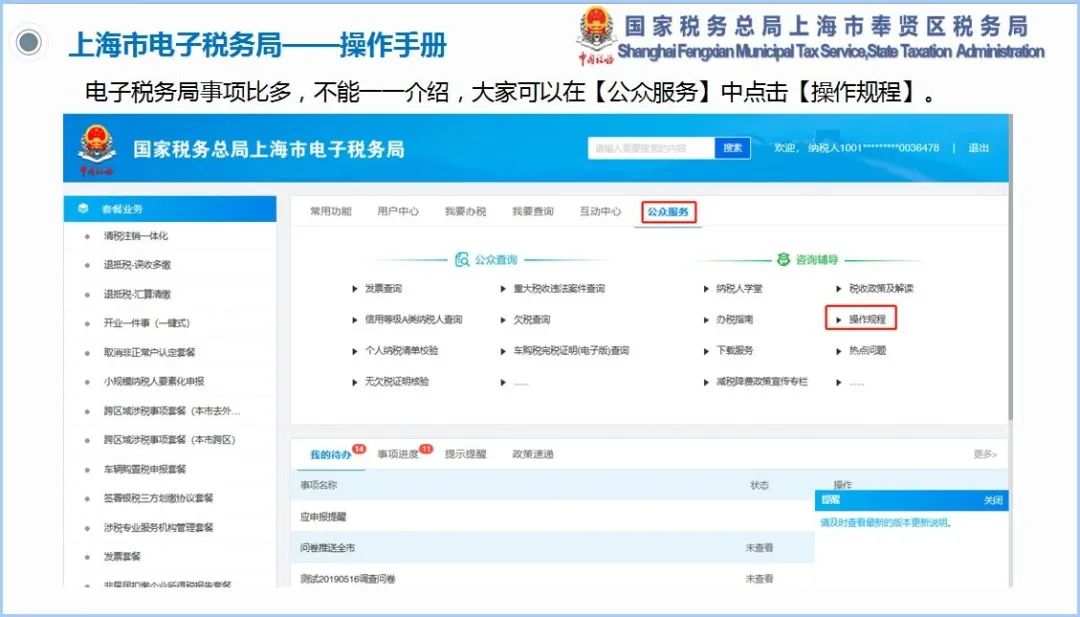Click the 咨询辅导 headset icon

(783, 260)
